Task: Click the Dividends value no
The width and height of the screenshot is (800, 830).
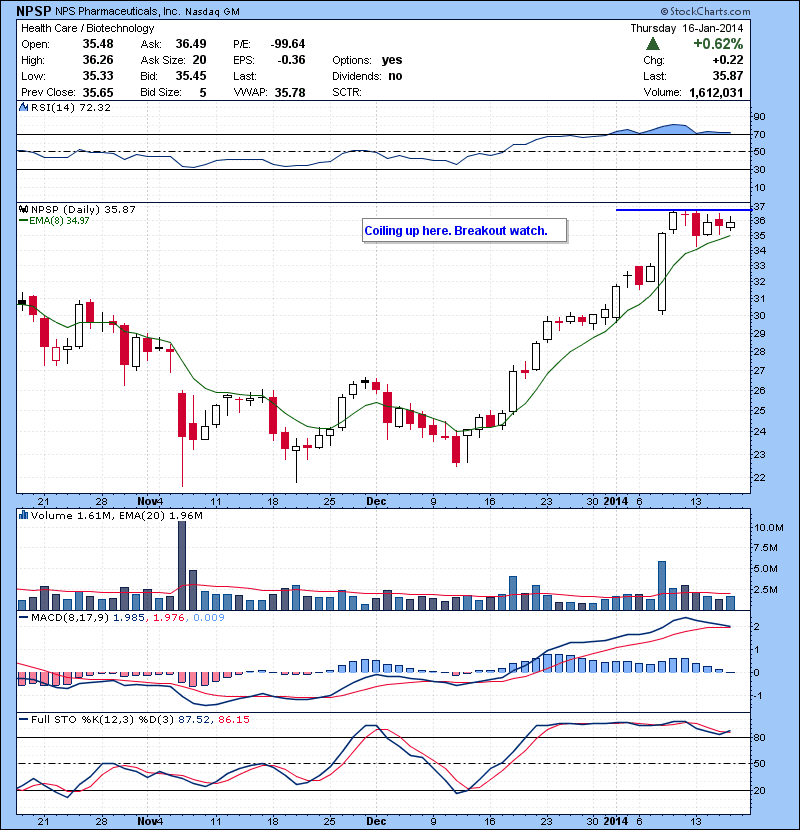Action: [x=395, y=76]
